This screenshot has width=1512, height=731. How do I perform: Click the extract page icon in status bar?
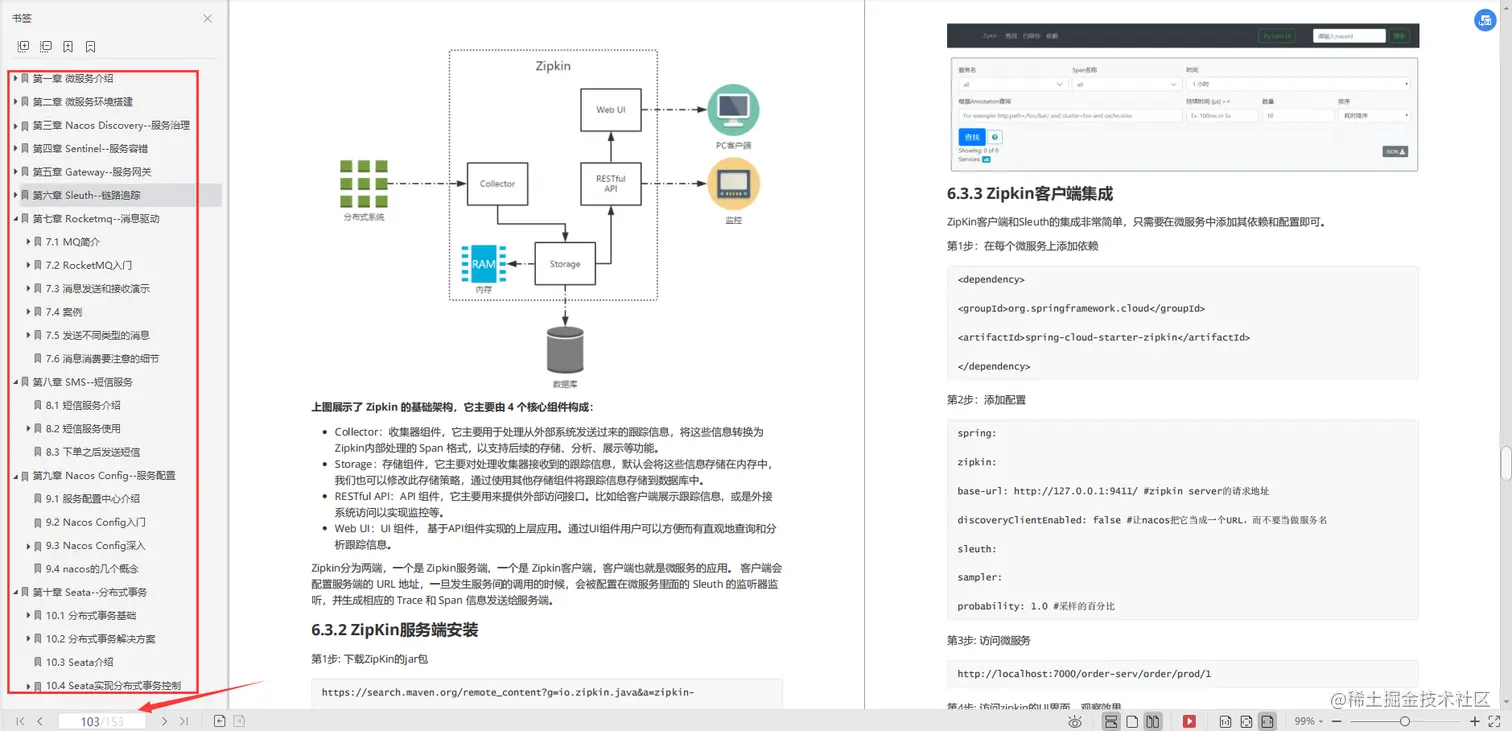[x=239, y=721]
